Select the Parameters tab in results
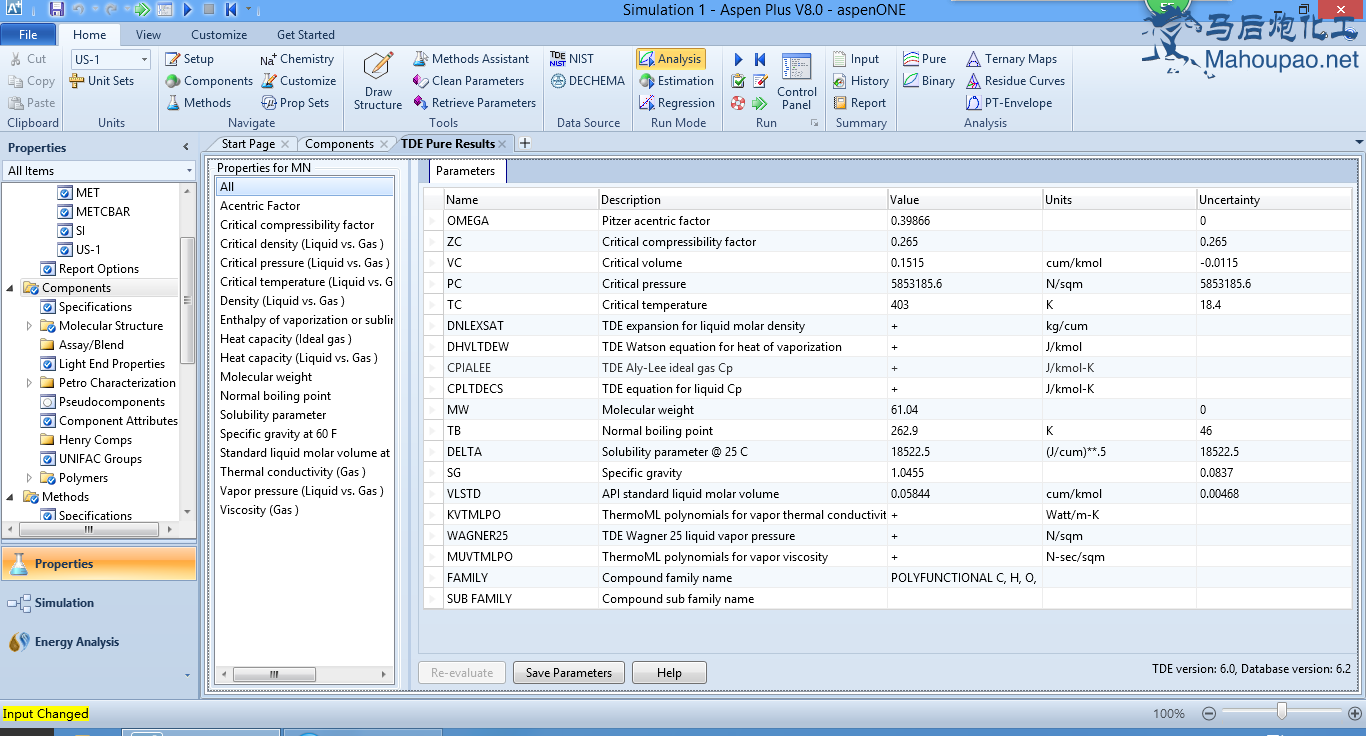 point(466,171)
